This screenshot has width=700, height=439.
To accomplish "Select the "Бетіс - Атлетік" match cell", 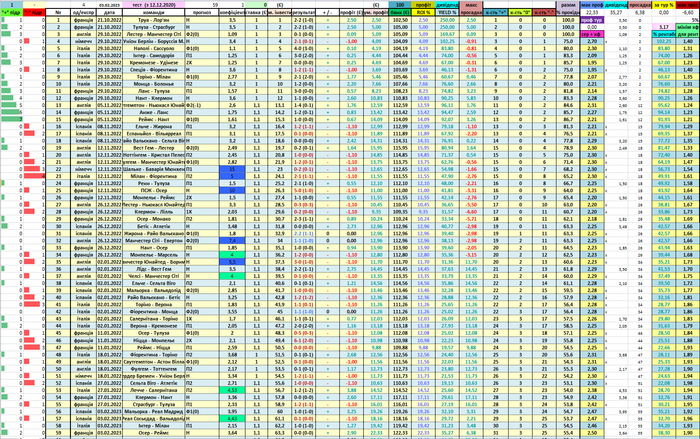I will click(154, 226).
